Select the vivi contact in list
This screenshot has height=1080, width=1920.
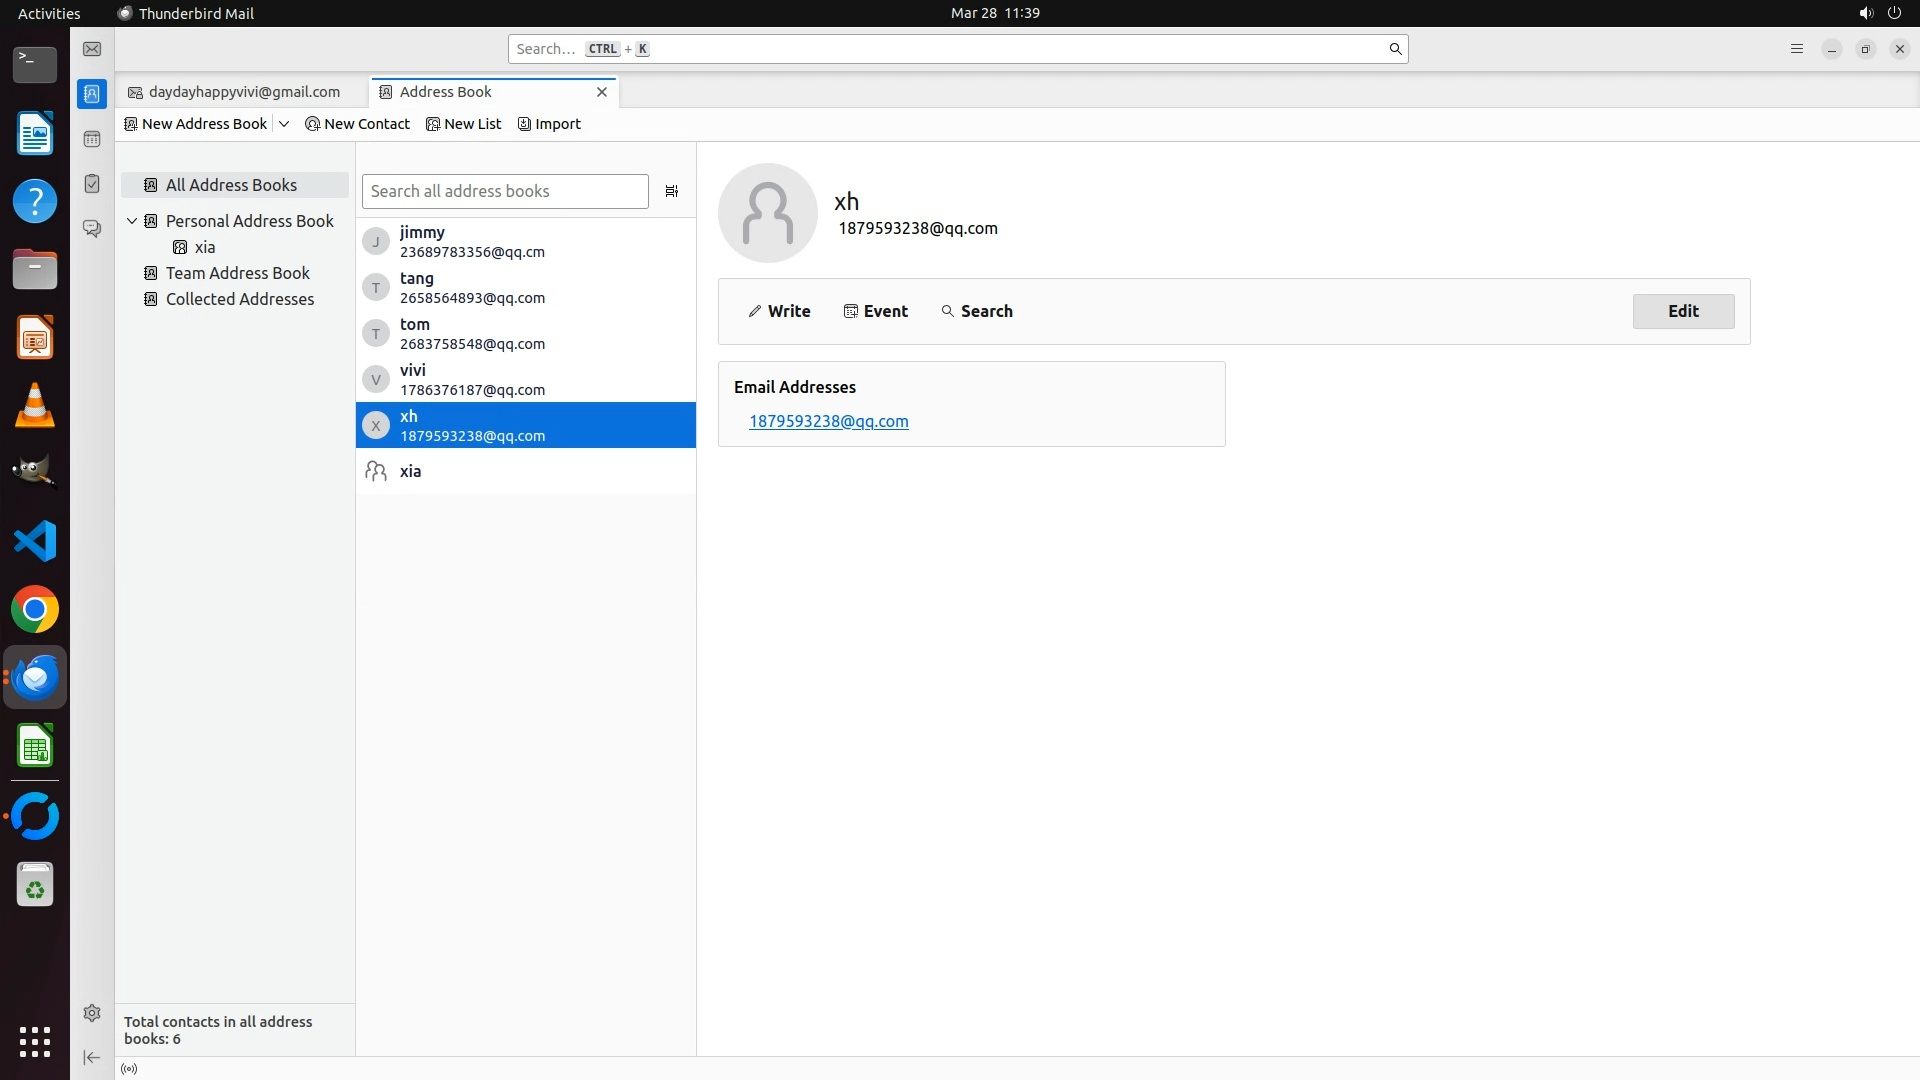pyautogui.click(x=525, y=379)
